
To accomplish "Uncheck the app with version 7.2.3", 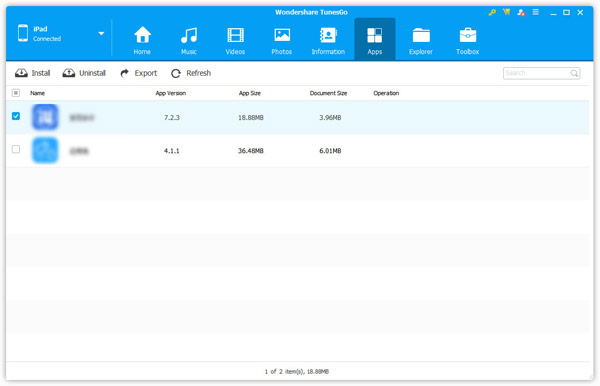I will 16,116.
